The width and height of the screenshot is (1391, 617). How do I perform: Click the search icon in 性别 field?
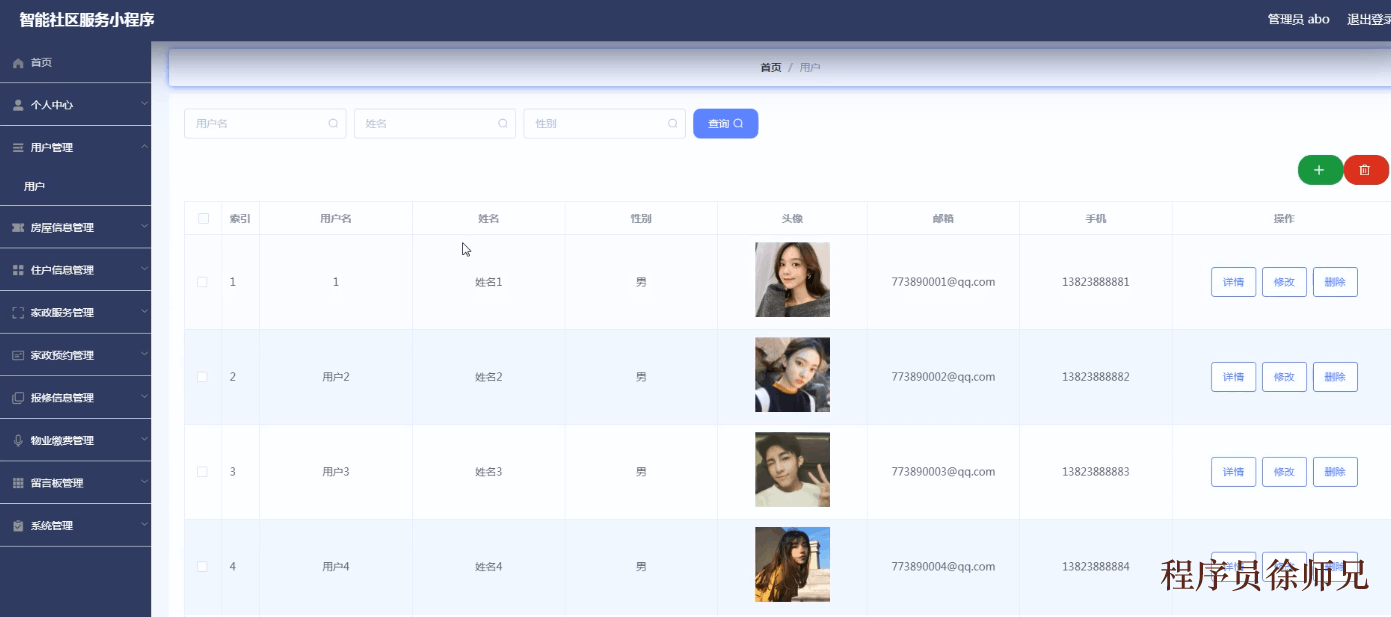coord(673,124)
